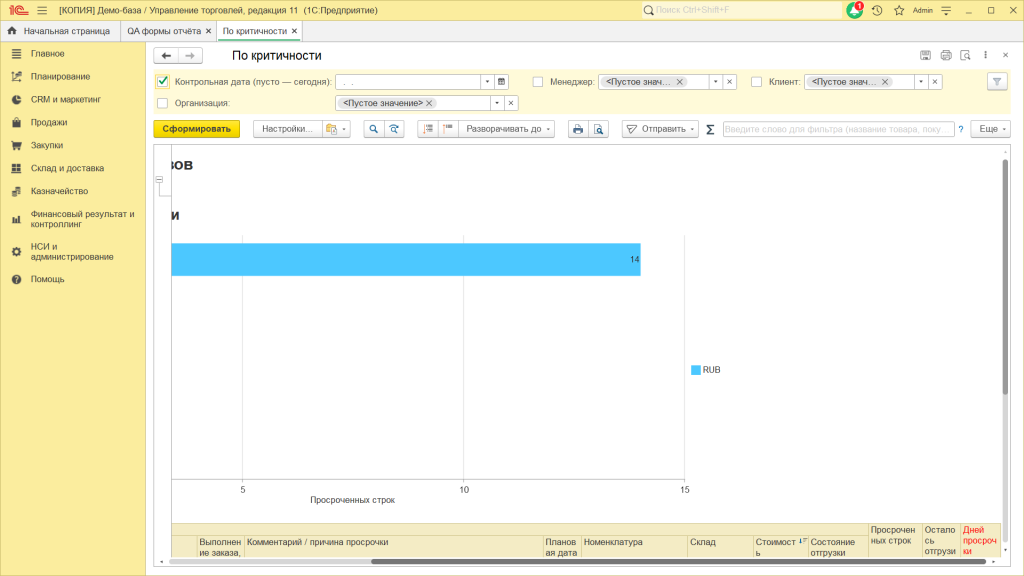Viewport: 1024px width, 576px height.
Task: Close the QA формы отчёта tab
Action: coord(208,31)
